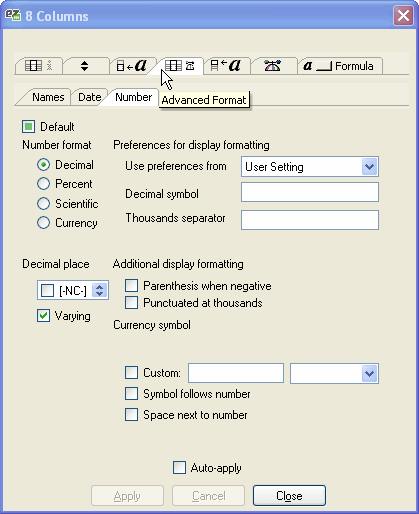Open the tab with list and letter a icon

pos(226,66)
